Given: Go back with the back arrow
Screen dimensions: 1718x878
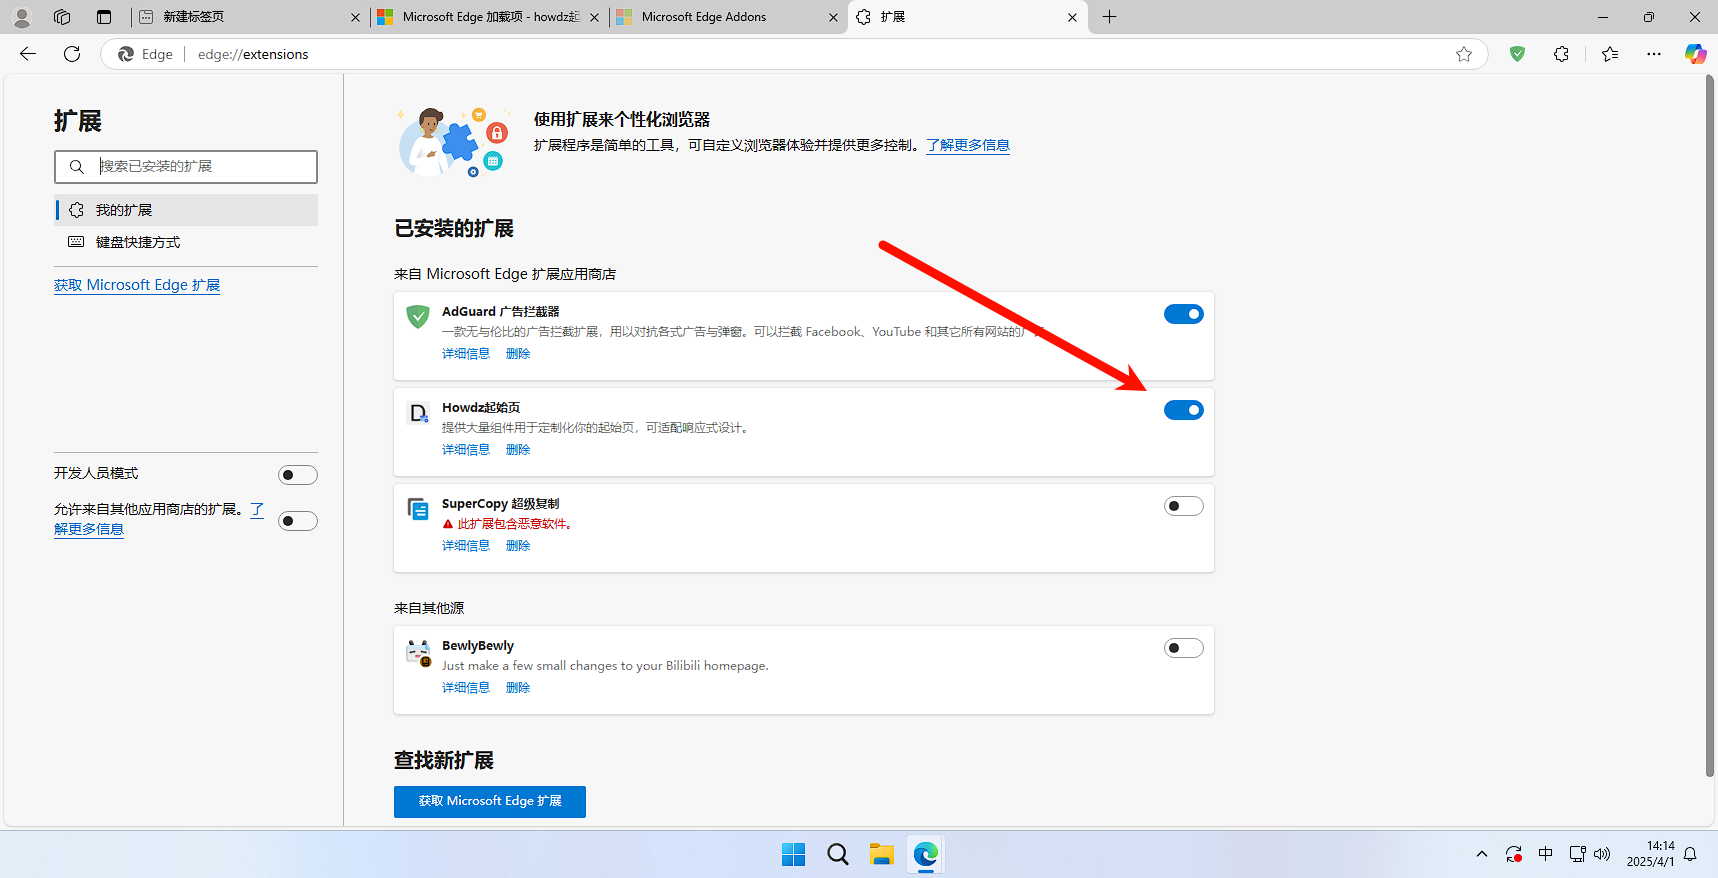Looking at the screenshot, I should (x=28, y=54).
